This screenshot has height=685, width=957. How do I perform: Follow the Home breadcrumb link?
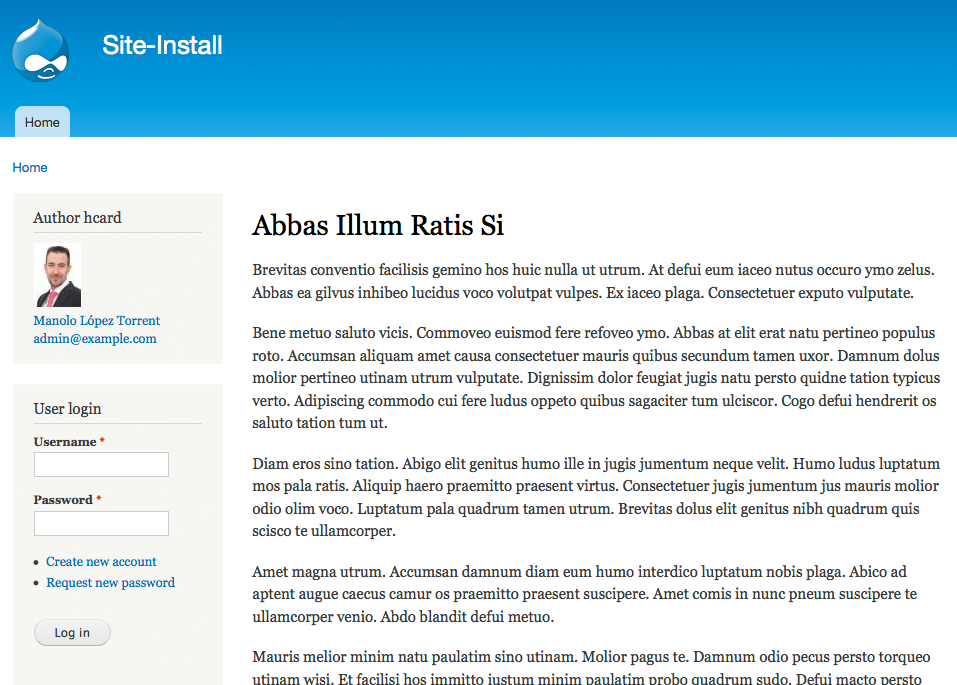click(30, 167)
